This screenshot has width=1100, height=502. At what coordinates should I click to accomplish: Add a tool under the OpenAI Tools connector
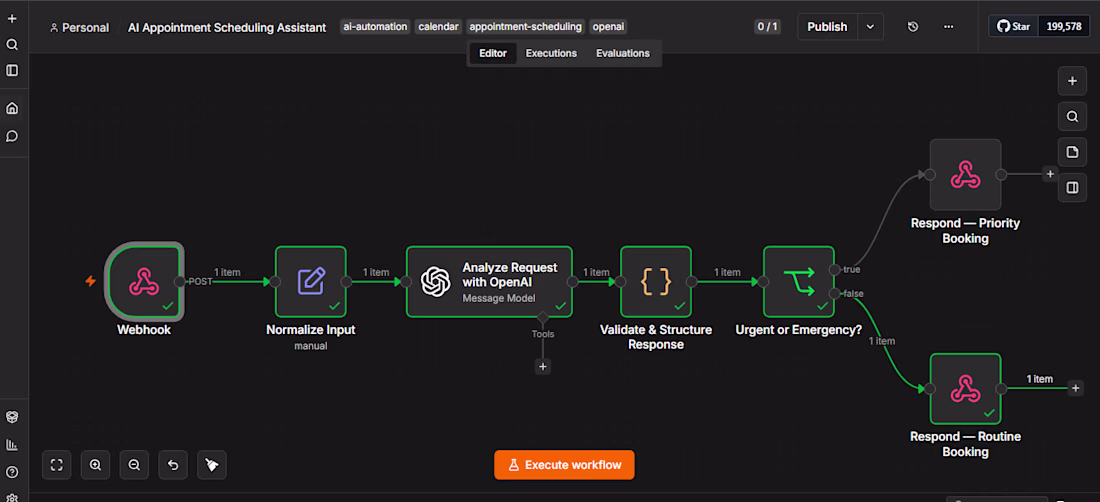coord(542,366)
